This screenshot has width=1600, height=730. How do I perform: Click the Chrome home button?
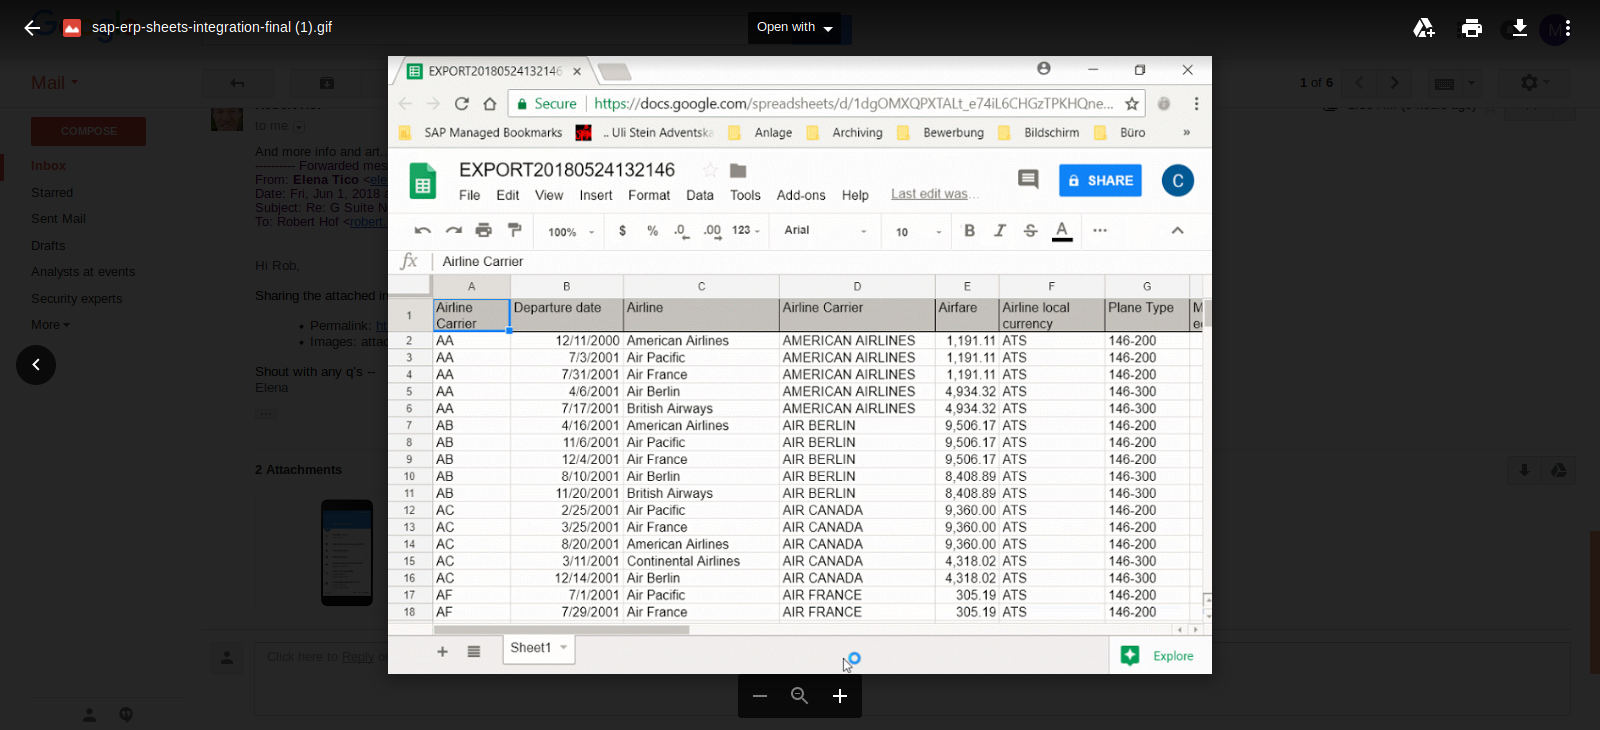(x=490, y=104)
